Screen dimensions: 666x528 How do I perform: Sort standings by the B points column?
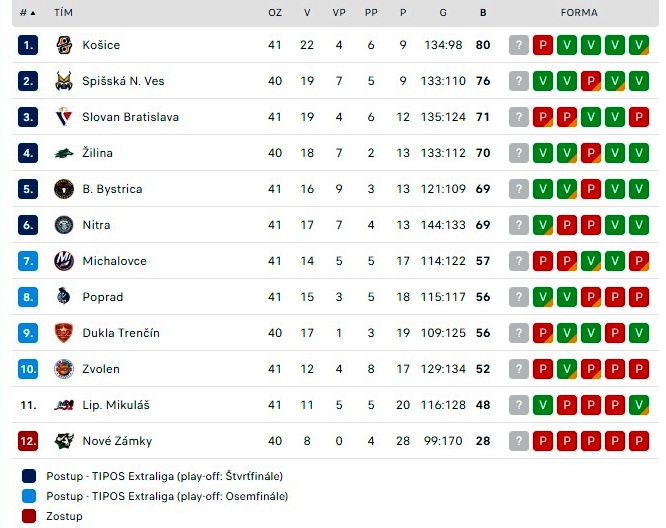(483, 13)
